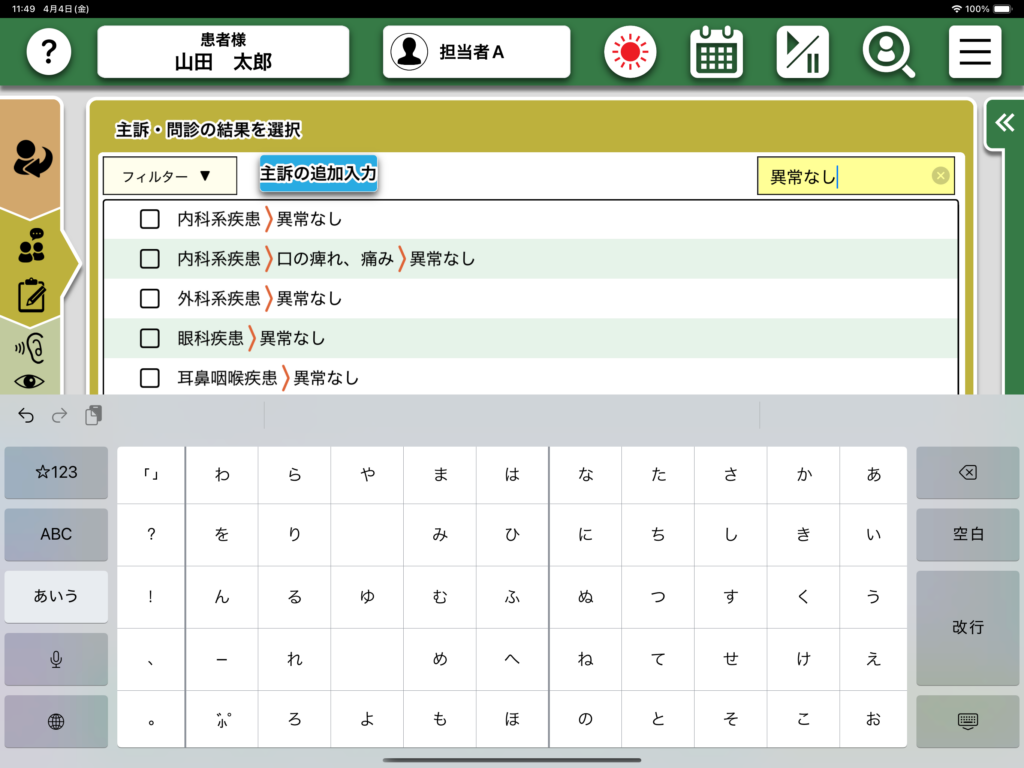The height and width of the screenshot is (768, 1024).
Task: Click the red sun icon
Action: tap(630, 52)
